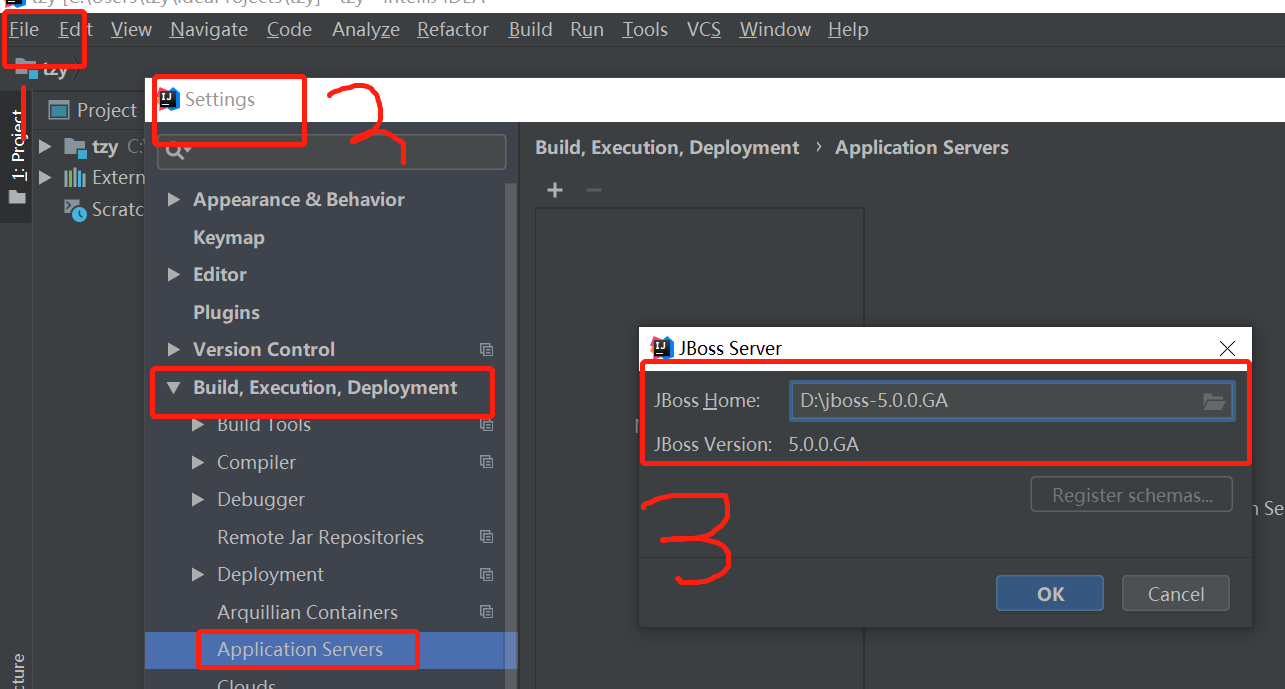The height and width of the screenshot is (689, 1285).
Task: Open the Navigate menu
Action: [210, 30]
